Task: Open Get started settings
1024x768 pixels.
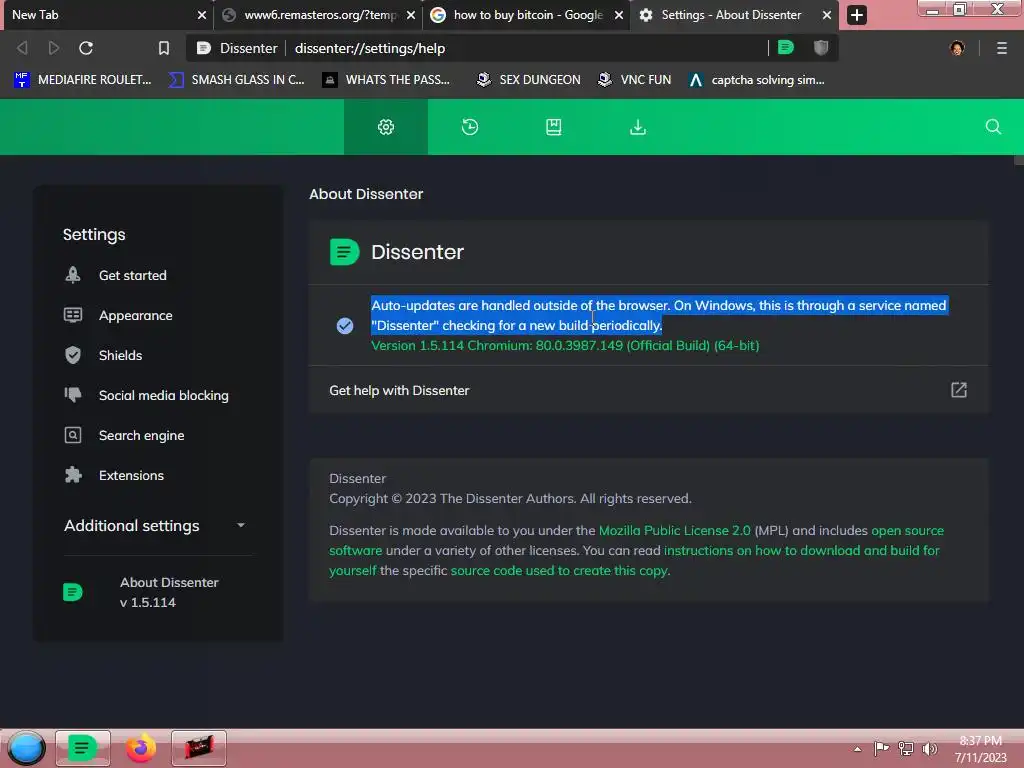Action: pyautogui.click(x=133, y=275)
